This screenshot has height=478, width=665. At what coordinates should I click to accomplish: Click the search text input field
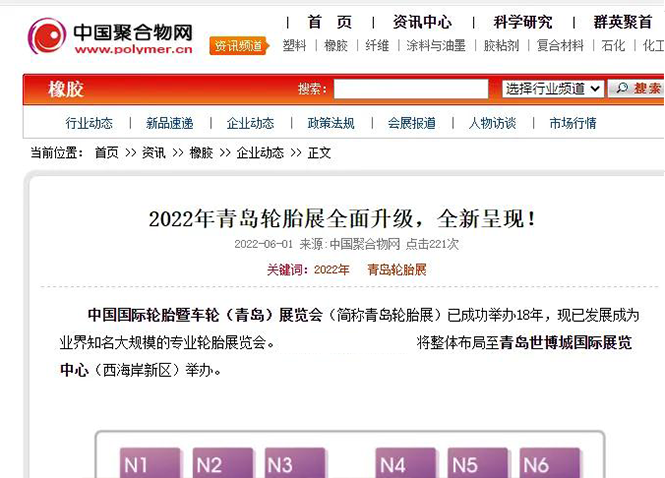click(411, 89)
